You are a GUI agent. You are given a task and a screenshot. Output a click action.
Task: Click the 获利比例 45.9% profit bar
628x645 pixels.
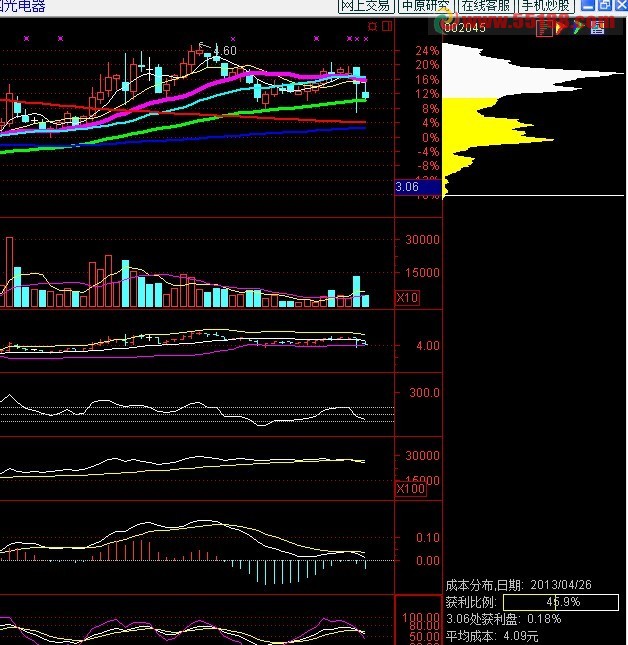point(561,602)
